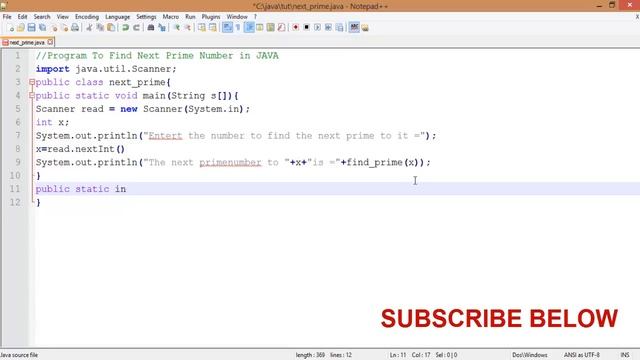Open the Encoding menu
640x360 pixels.
tap(87, 17)
